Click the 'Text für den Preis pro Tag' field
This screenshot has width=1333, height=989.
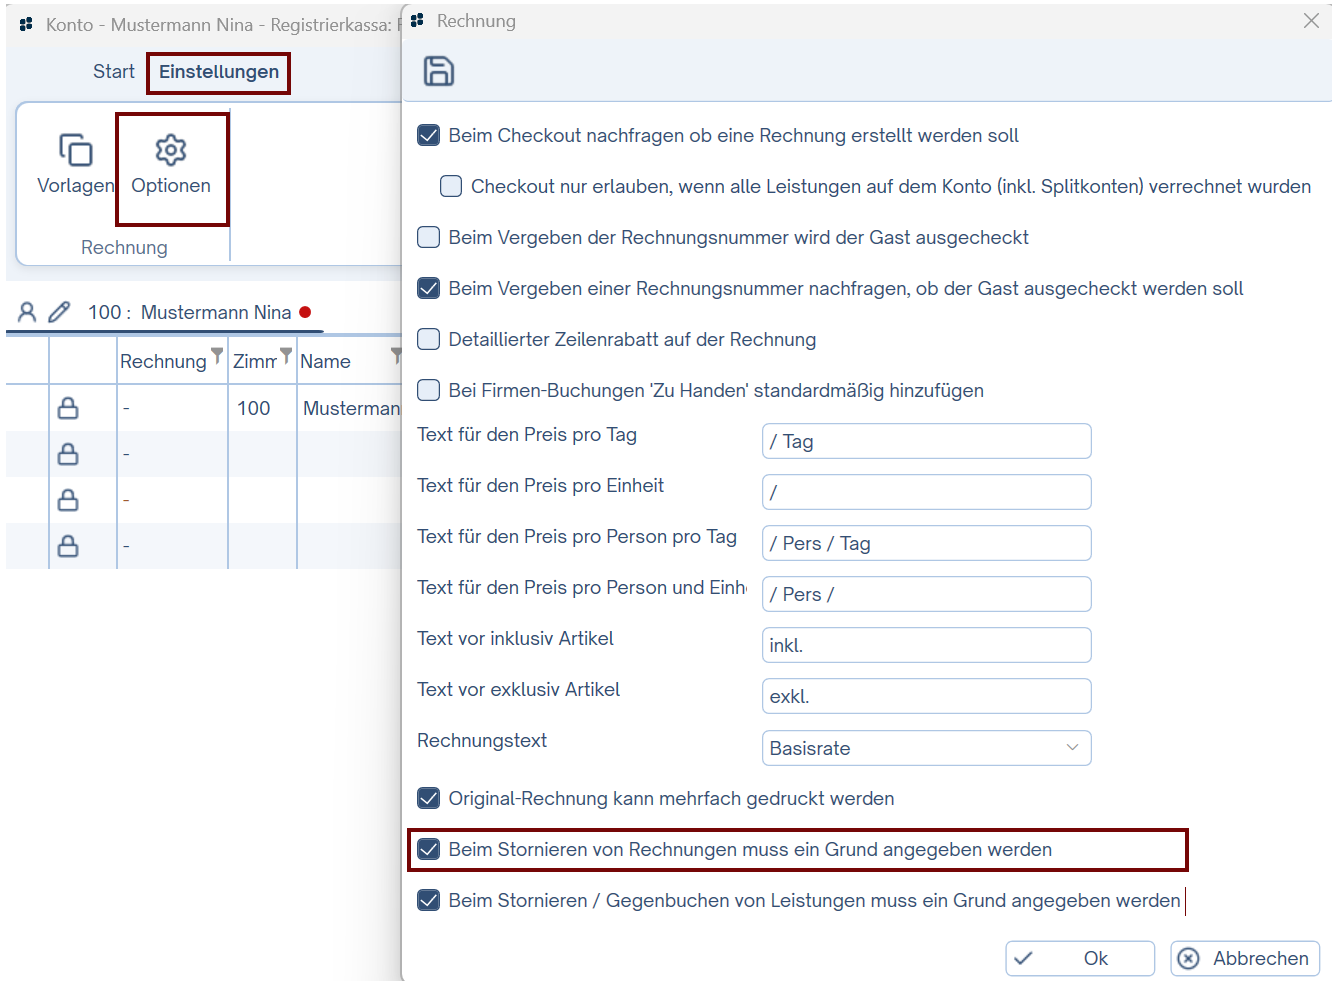[926, 441]
